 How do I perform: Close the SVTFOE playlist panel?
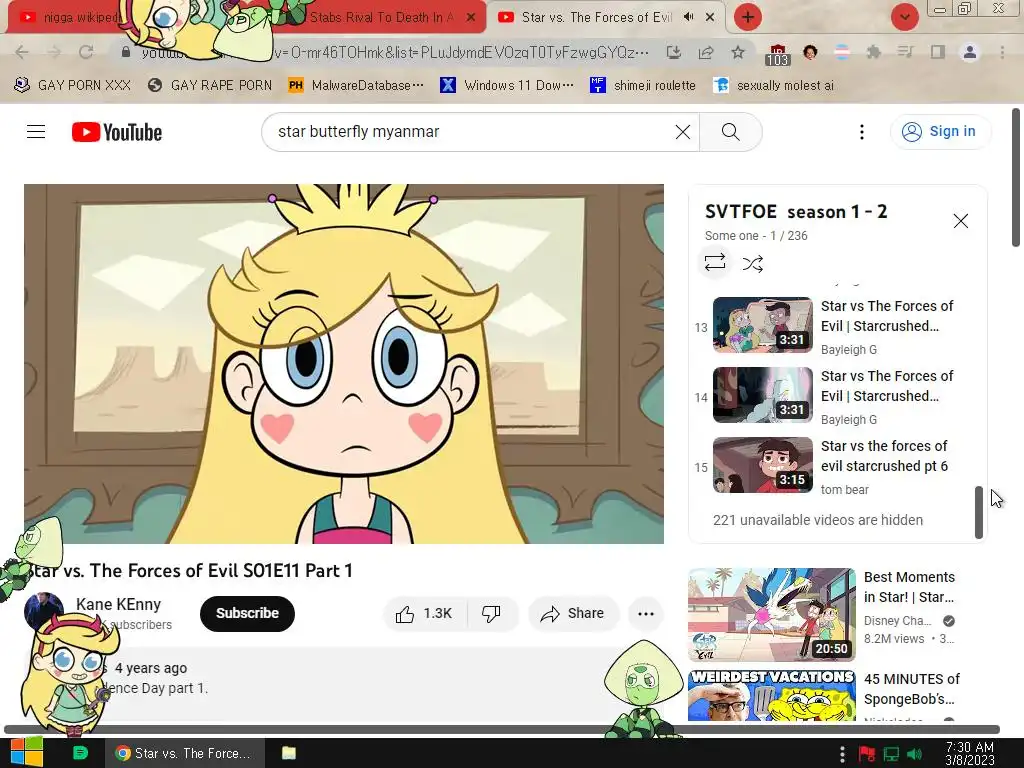(960, 221)
